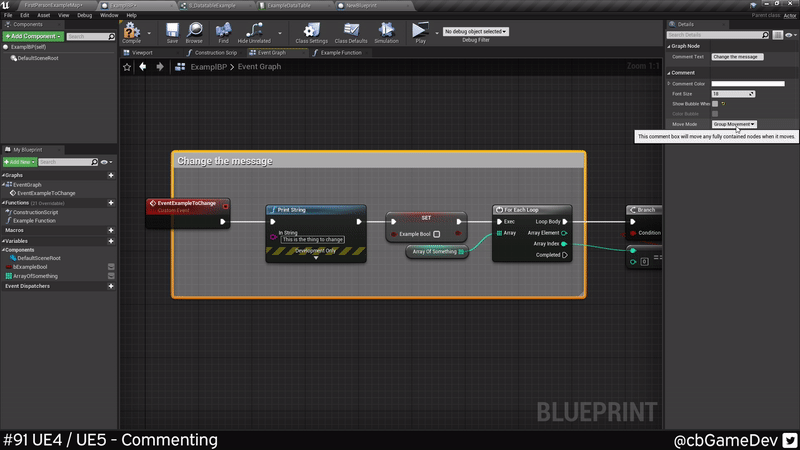
Task: Click Search Details input field
Action: click(714, 35)
